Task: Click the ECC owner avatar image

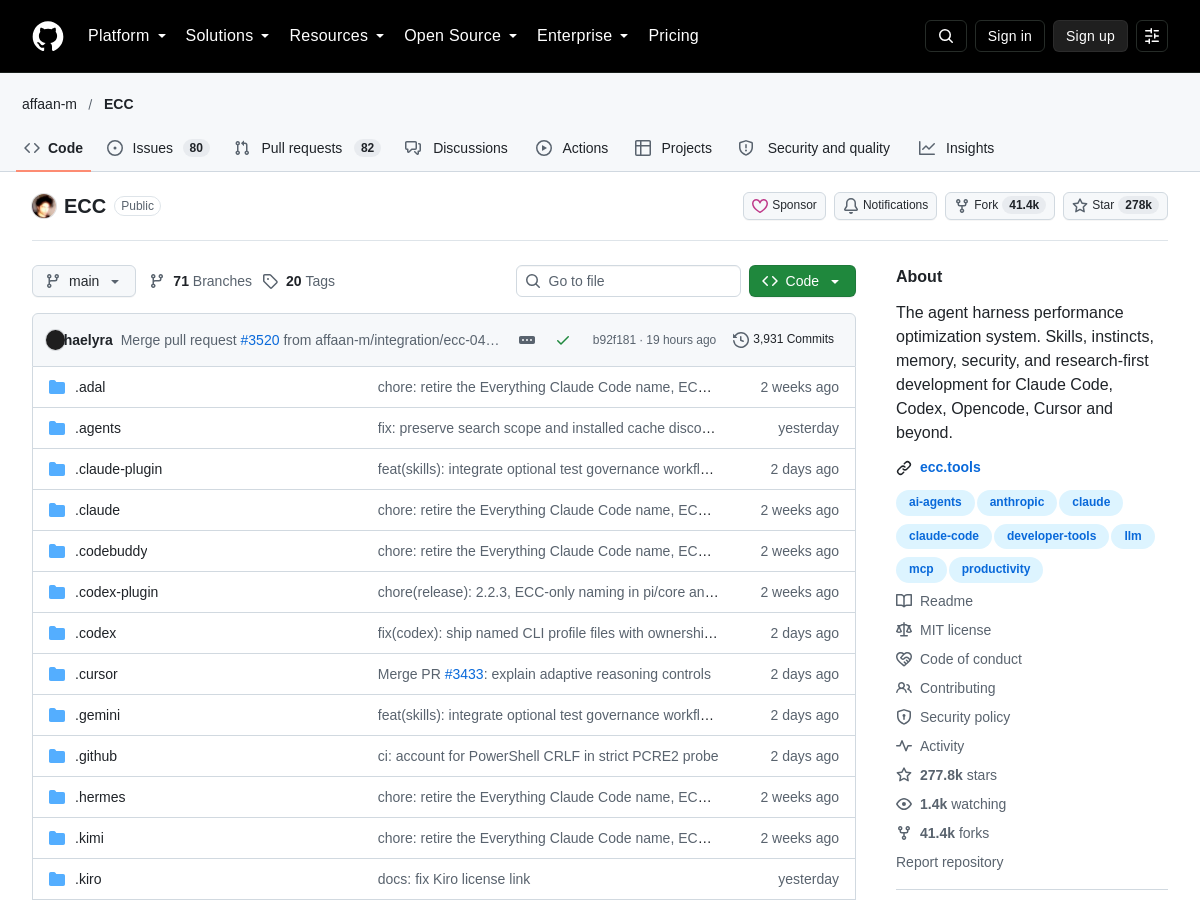Action: pyautogui.click(x=44, y=206)
